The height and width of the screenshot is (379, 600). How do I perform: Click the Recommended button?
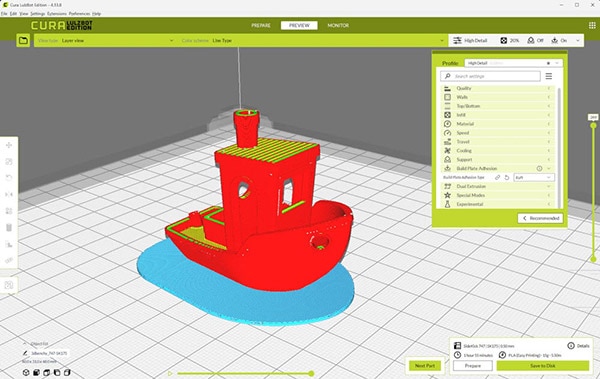click(x=540, y=218)
